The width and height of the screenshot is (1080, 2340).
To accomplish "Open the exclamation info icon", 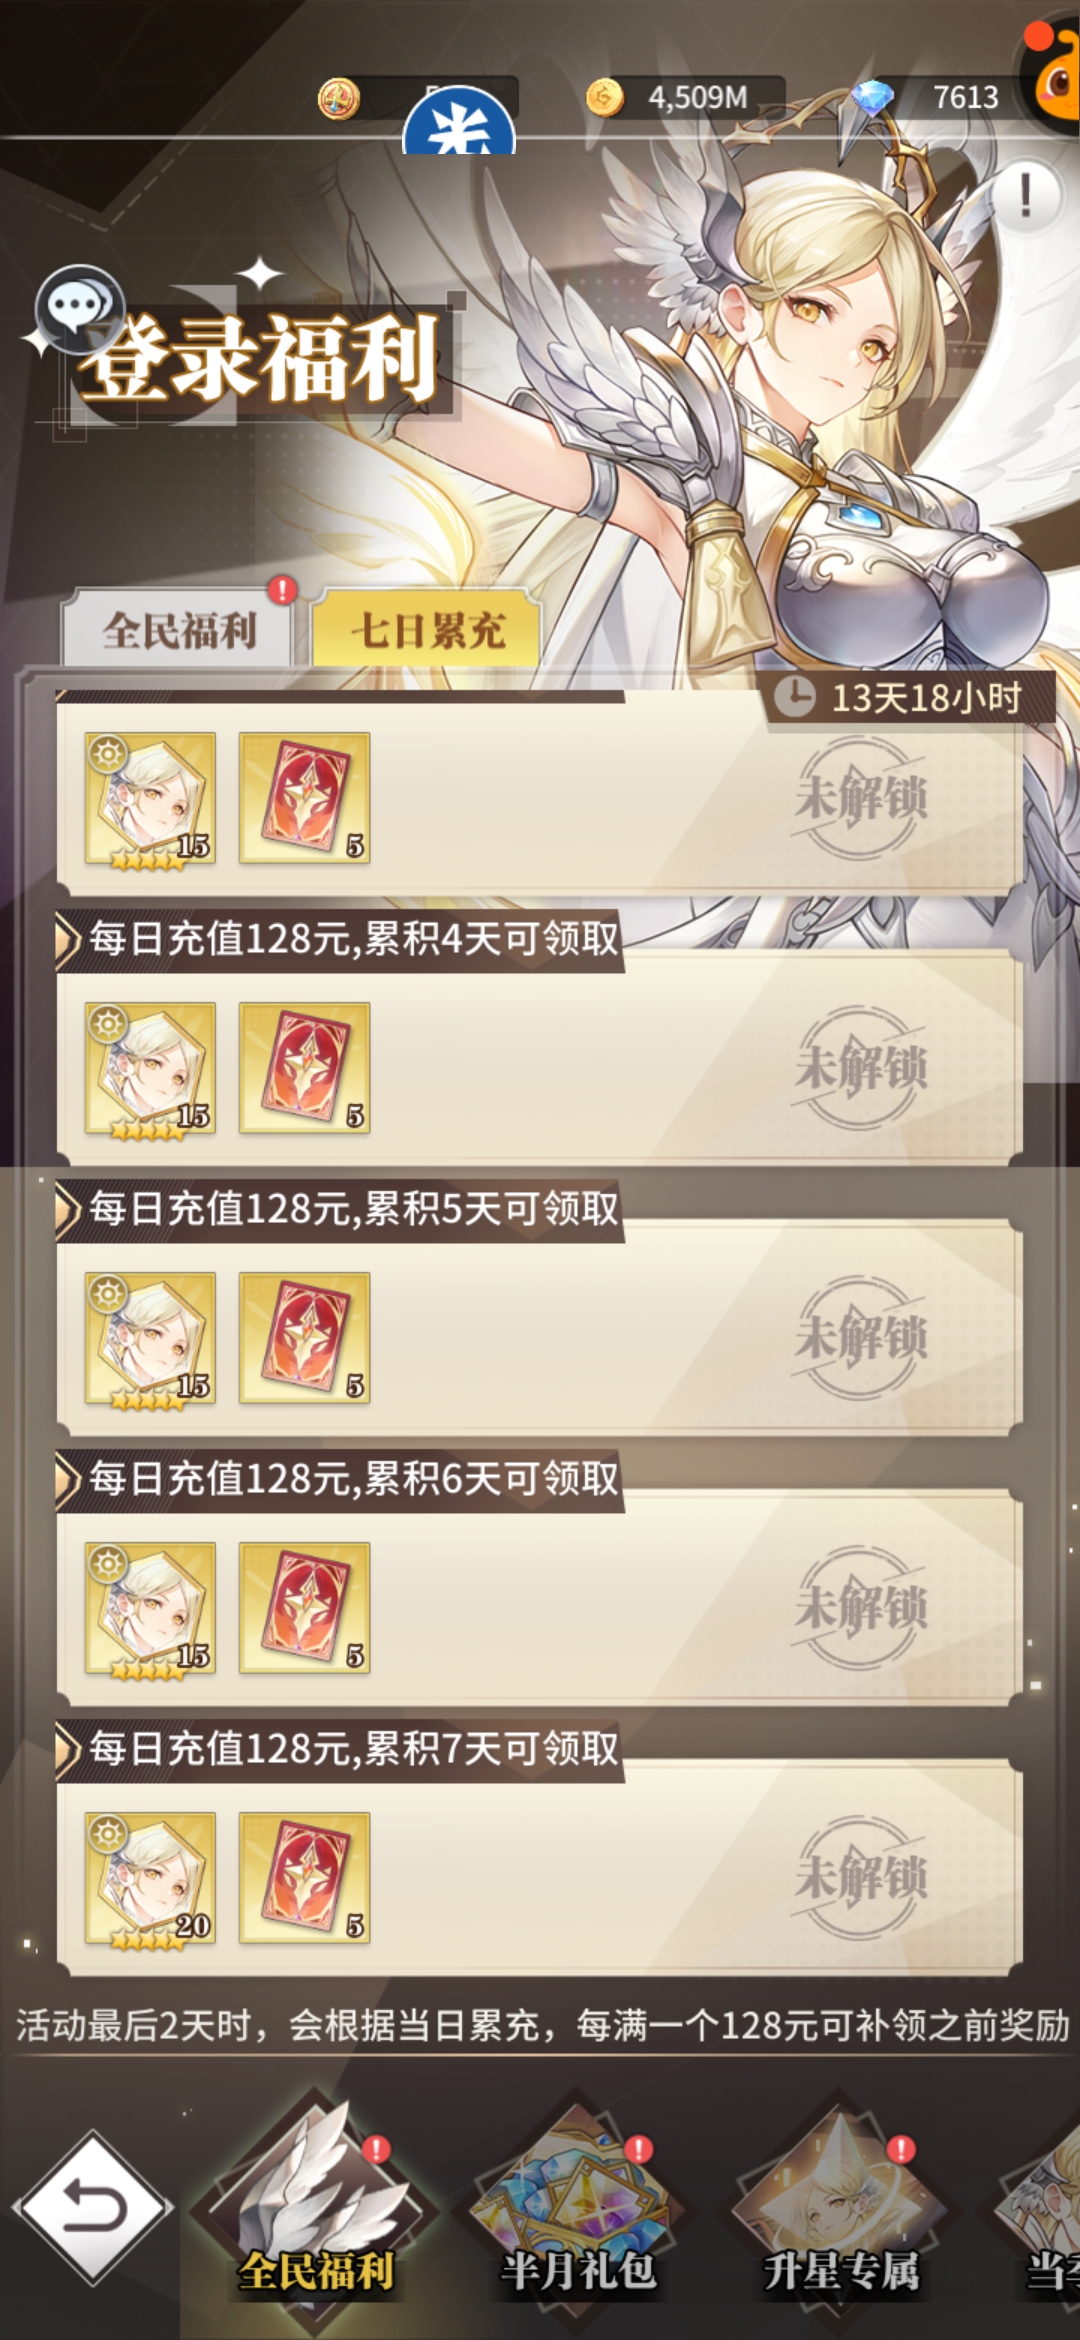I will [x=1026, y=196].
